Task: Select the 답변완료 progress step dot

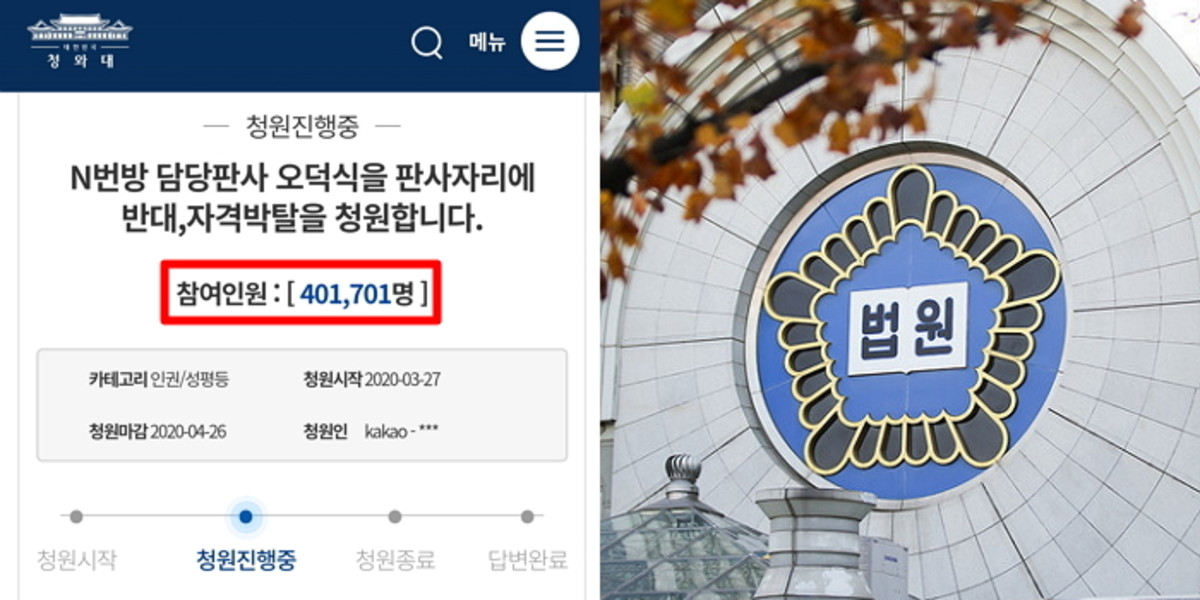Action: [527, 517]
